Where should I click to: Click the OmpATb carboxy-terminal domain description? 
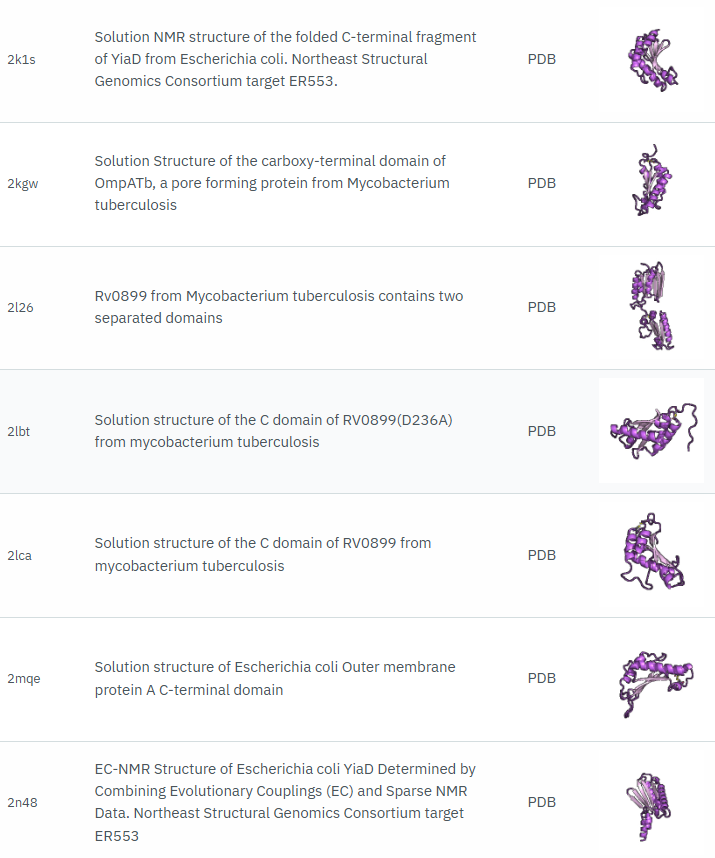(271, 183)
